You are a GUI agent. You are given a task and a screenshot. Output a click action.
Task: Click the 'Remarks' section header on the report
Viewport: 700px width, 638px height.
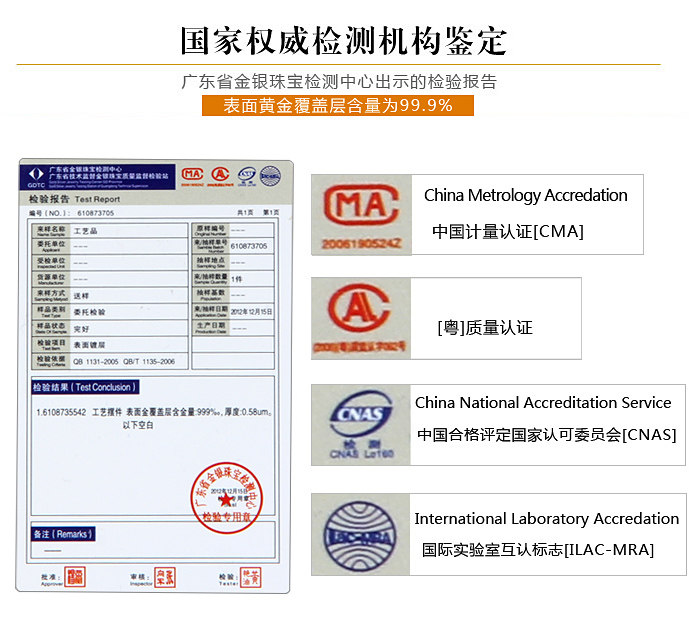[63, 535]
